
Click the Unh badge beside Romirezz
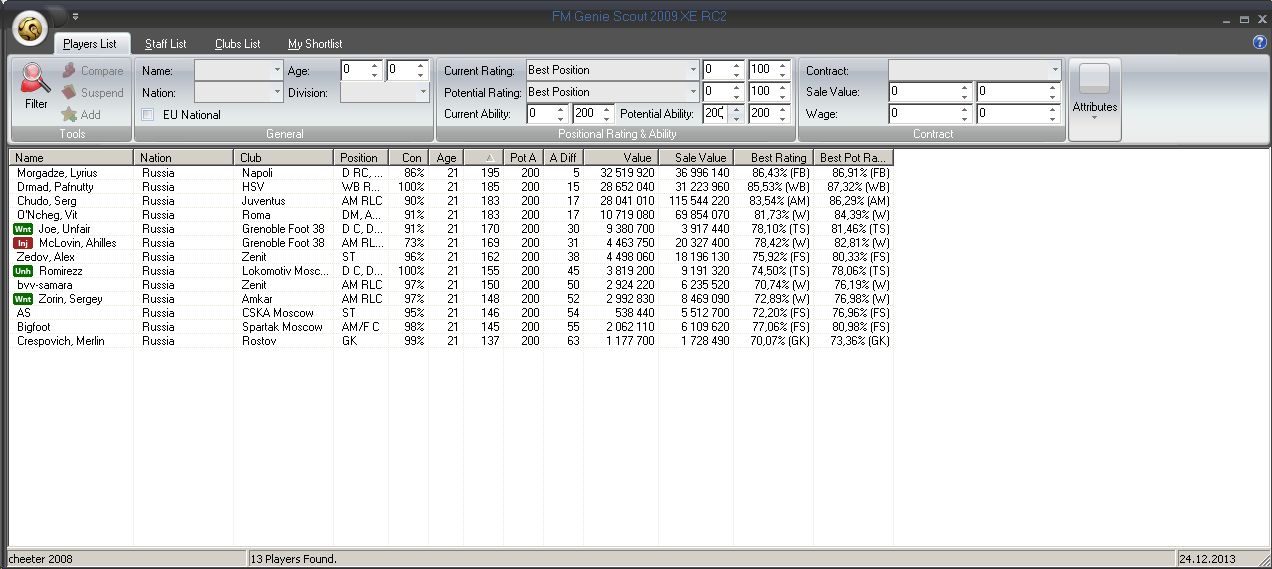[23, 271]
